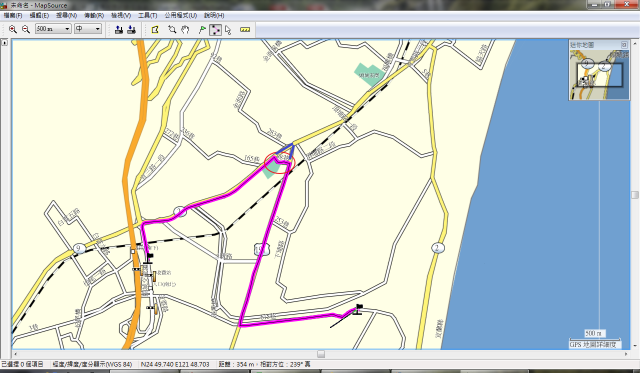Click the zoom out magnifier icon
The image size is (640, 373).
(x=26, y=29)
